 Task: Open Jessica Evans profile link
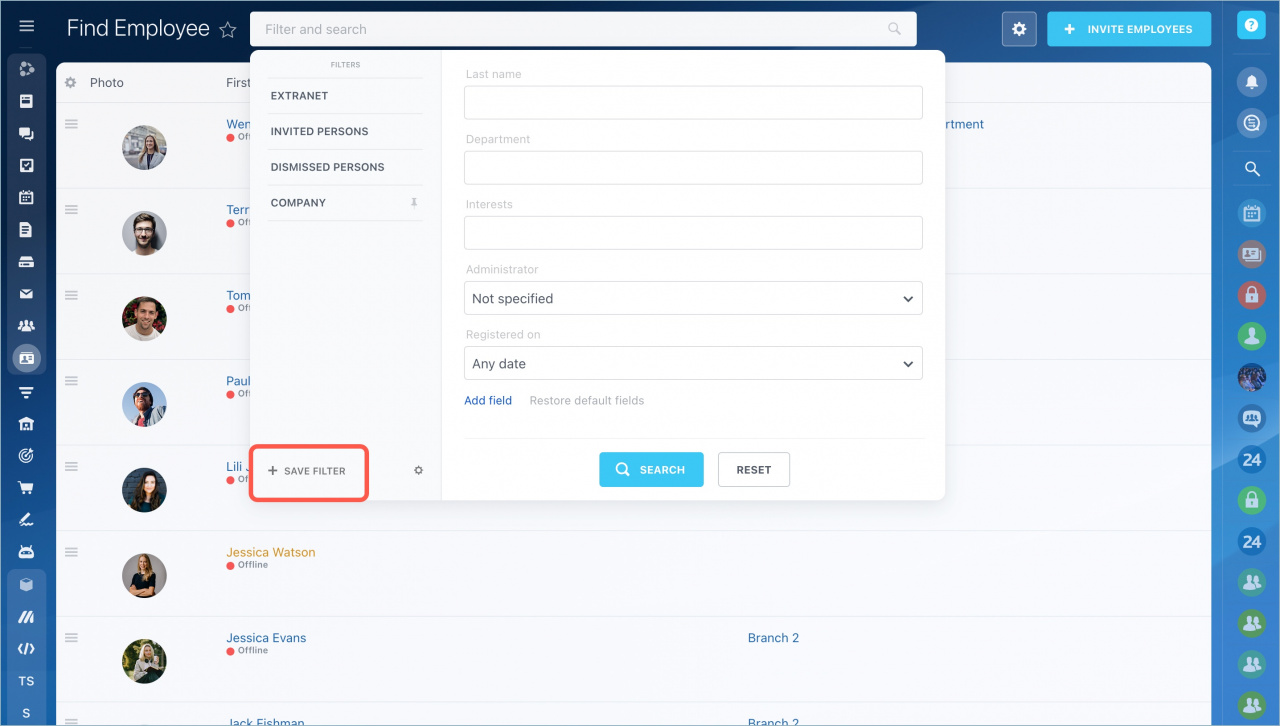[266, 638]
